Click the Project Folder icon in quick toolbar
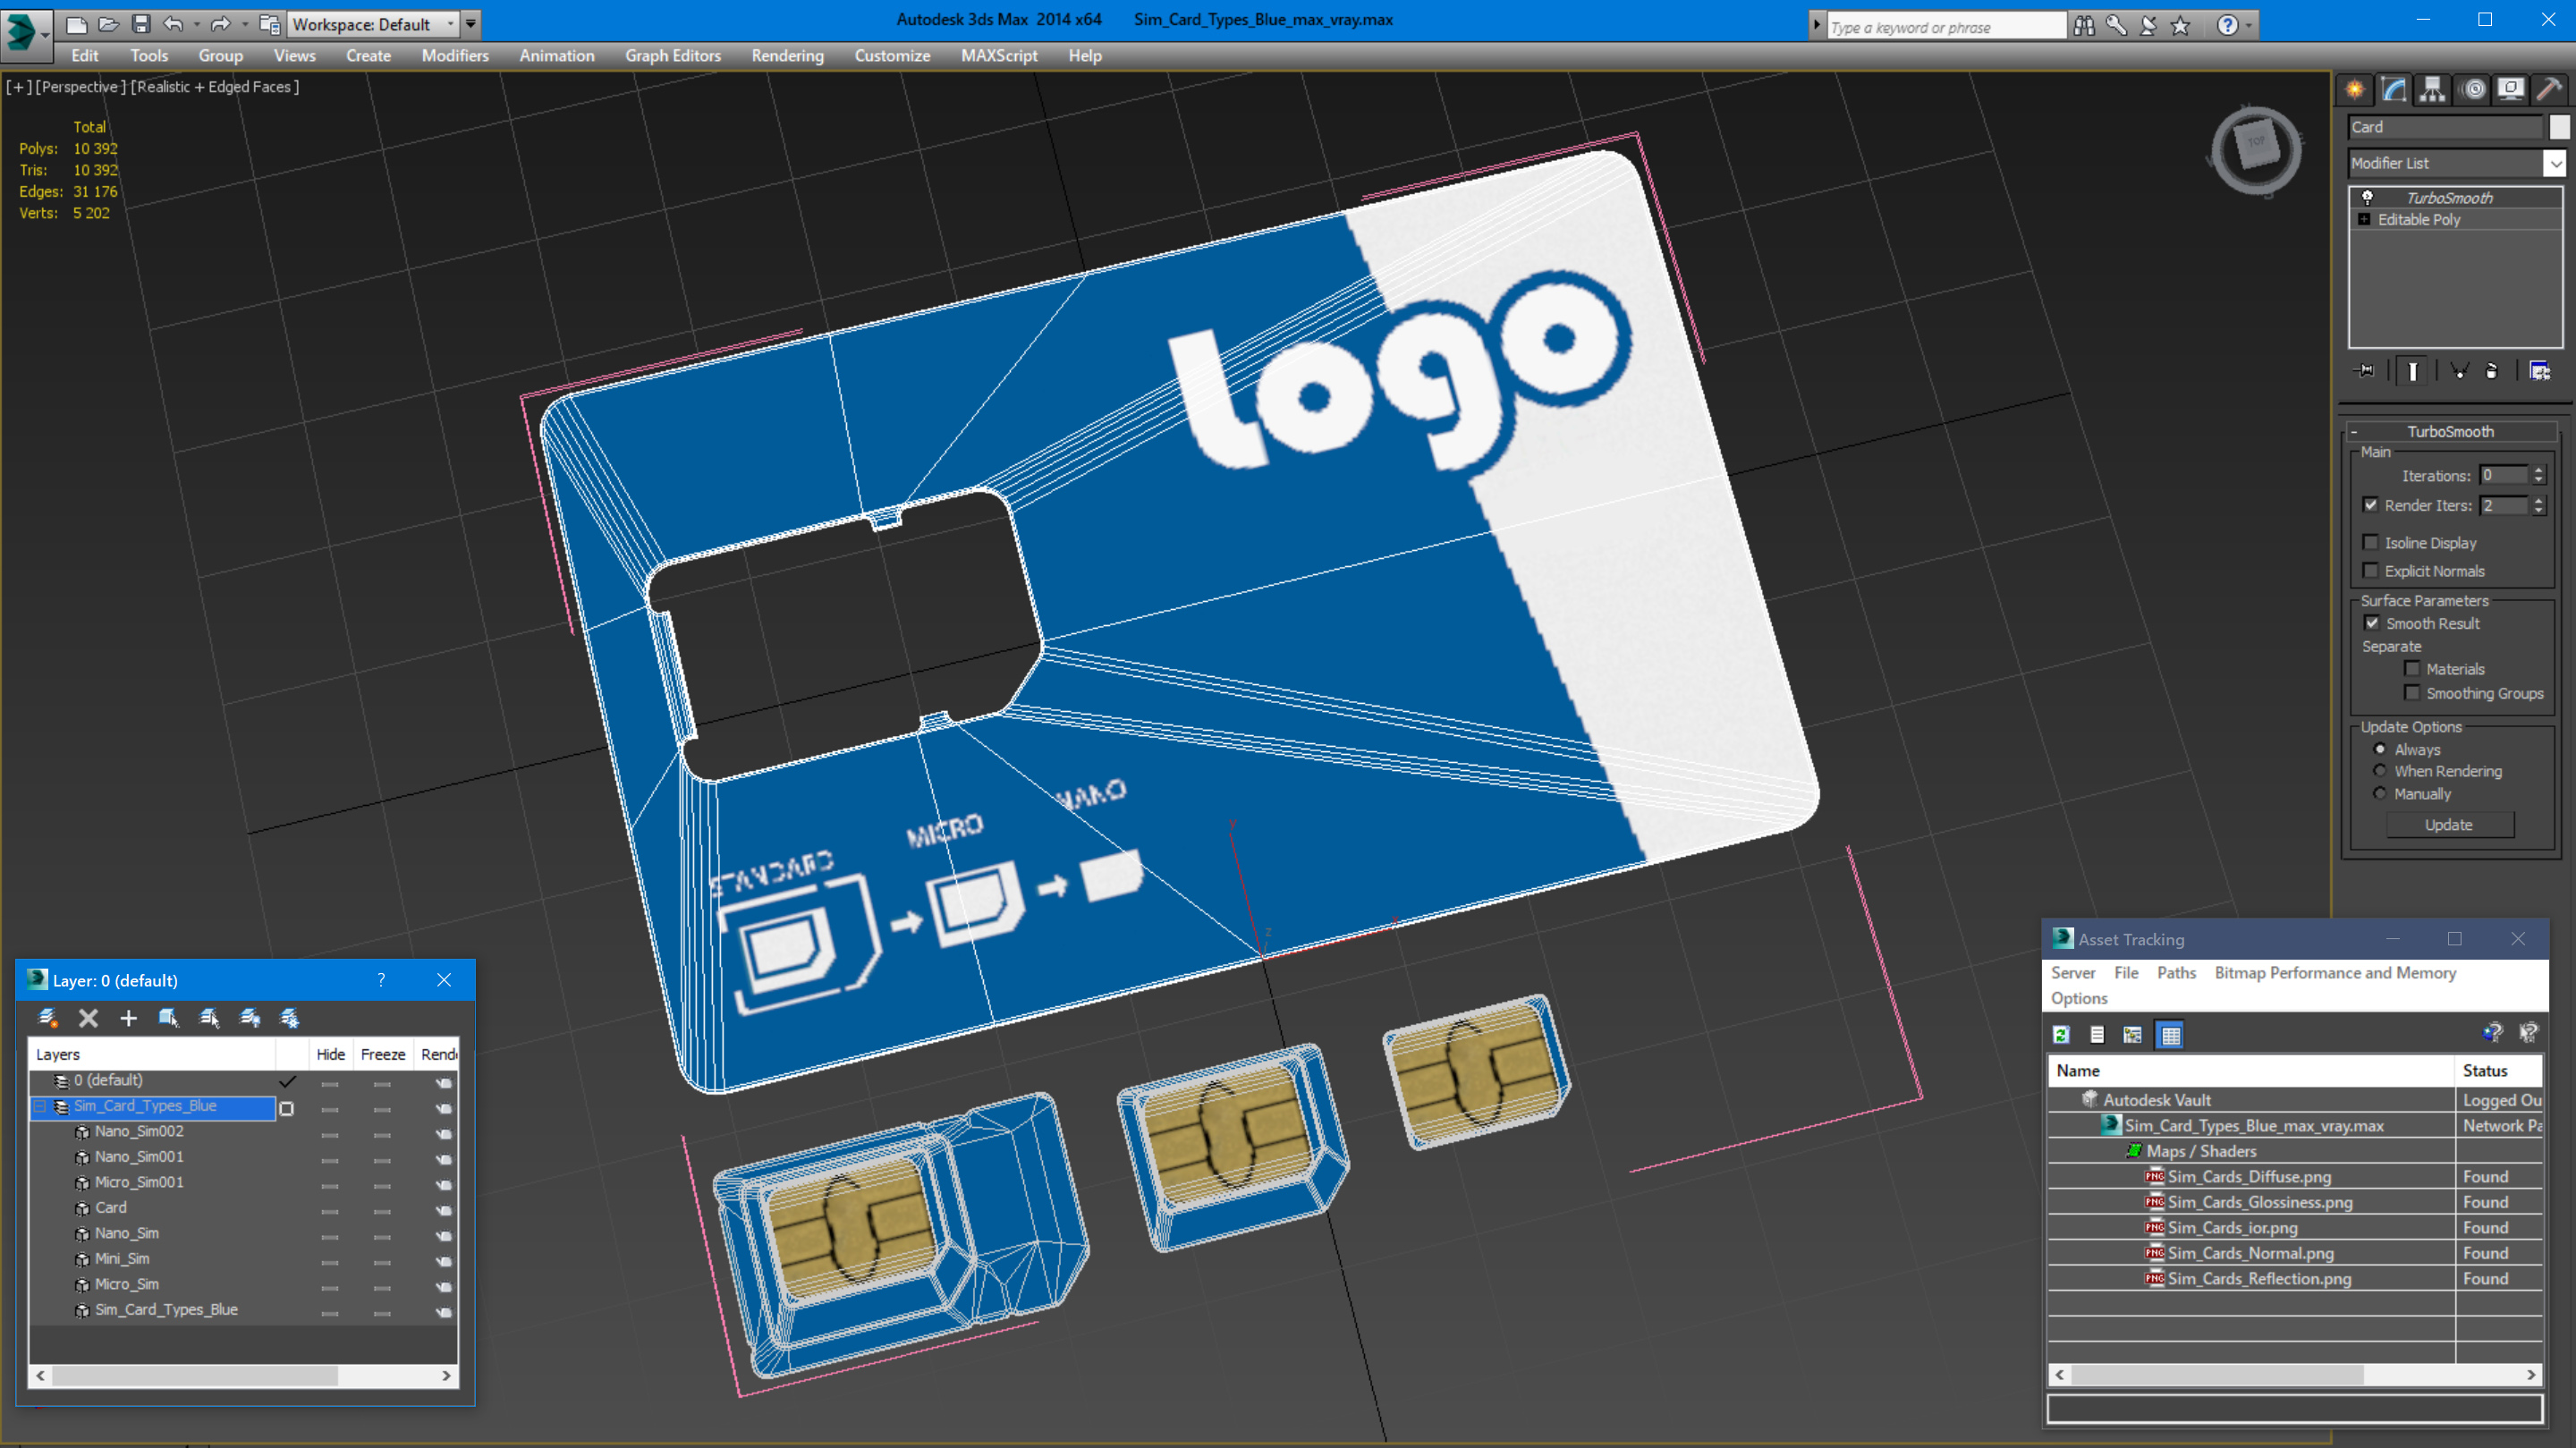The height and width of the screenshot is (1448, 2576). pyautogui.click(x=269, y=24)
